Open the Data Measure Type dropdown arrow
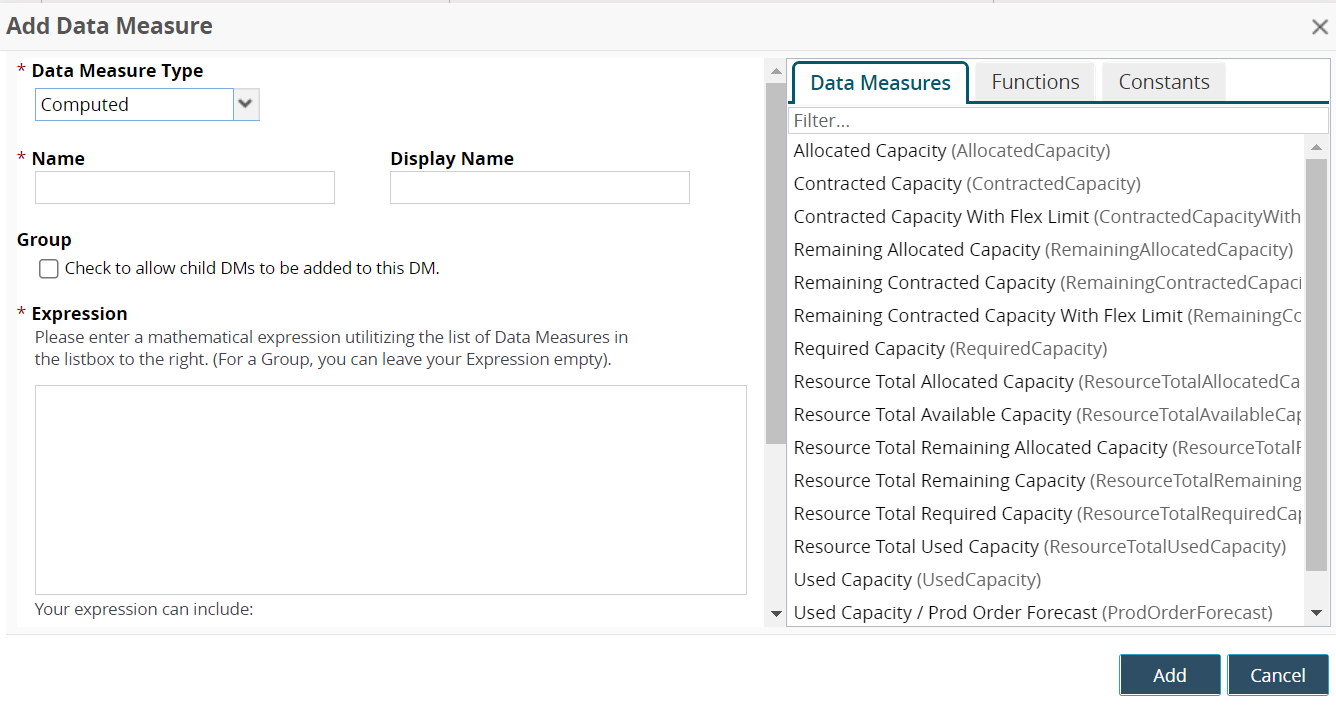This screenshot has width=1336, height=712. (246, 104)
